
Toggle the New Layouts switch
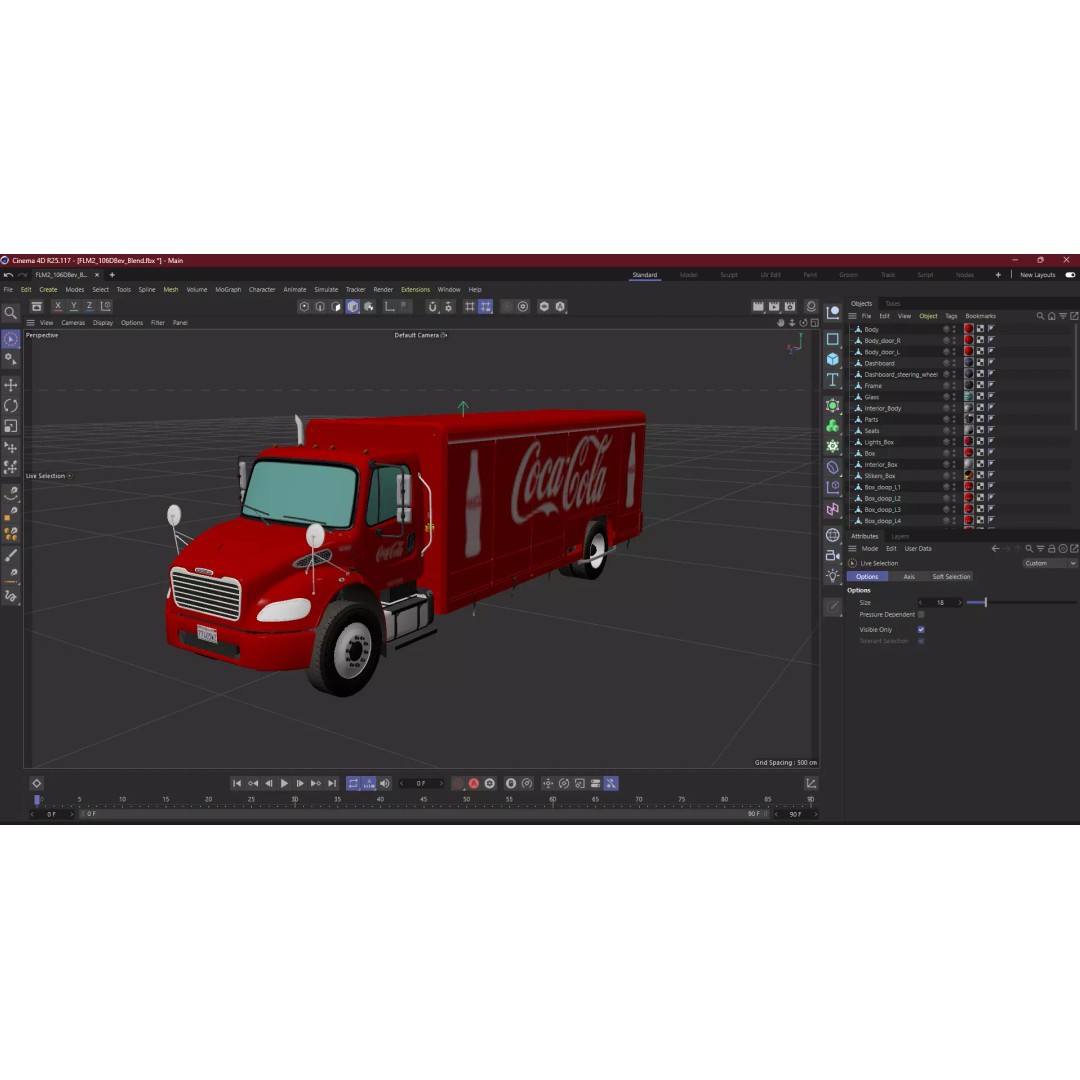pyautogui.click(x=1070, y=275)
